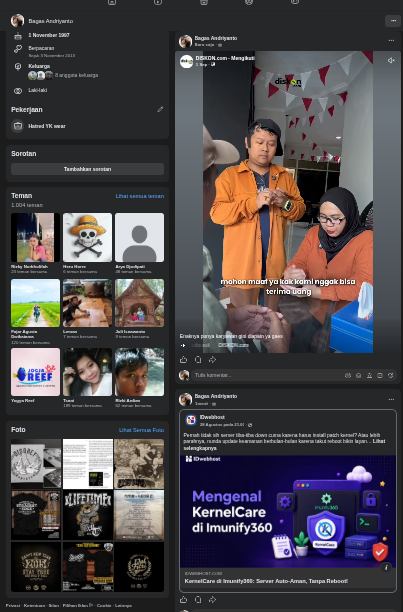The height and width of the screenshot is (612, 403).
Task: Open the Mengenal KernelCare di Imunify360 banner image
Action: click(x=288, y=511)
